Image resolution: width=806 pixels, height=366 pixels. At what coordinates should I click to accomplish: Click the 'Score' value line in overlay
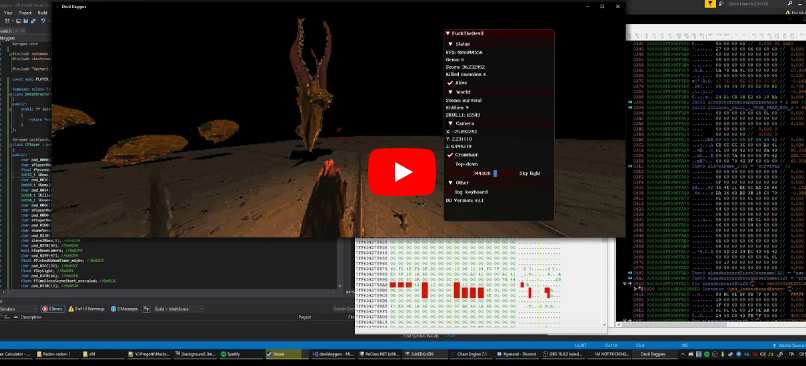[465, 67]
